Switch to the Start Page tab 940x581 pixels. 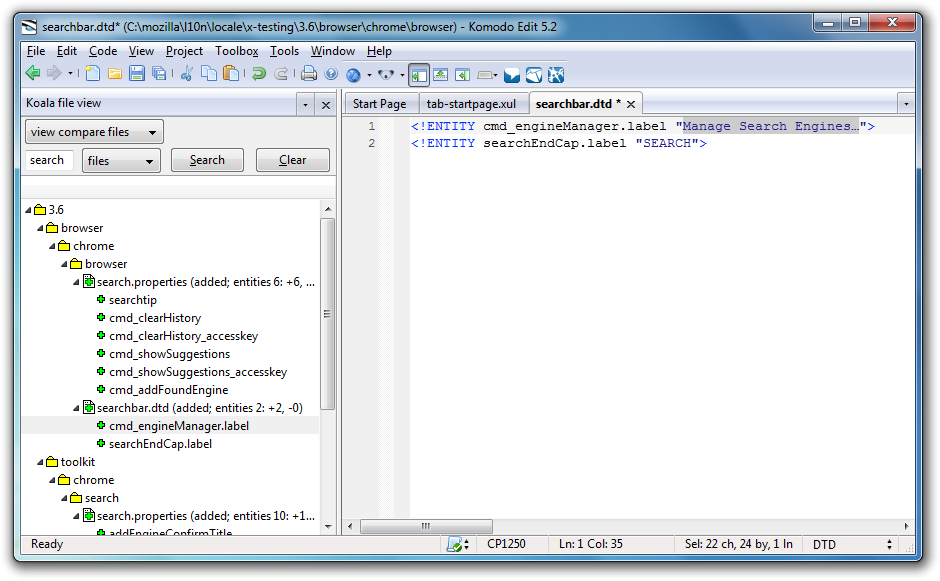(379, 104)
